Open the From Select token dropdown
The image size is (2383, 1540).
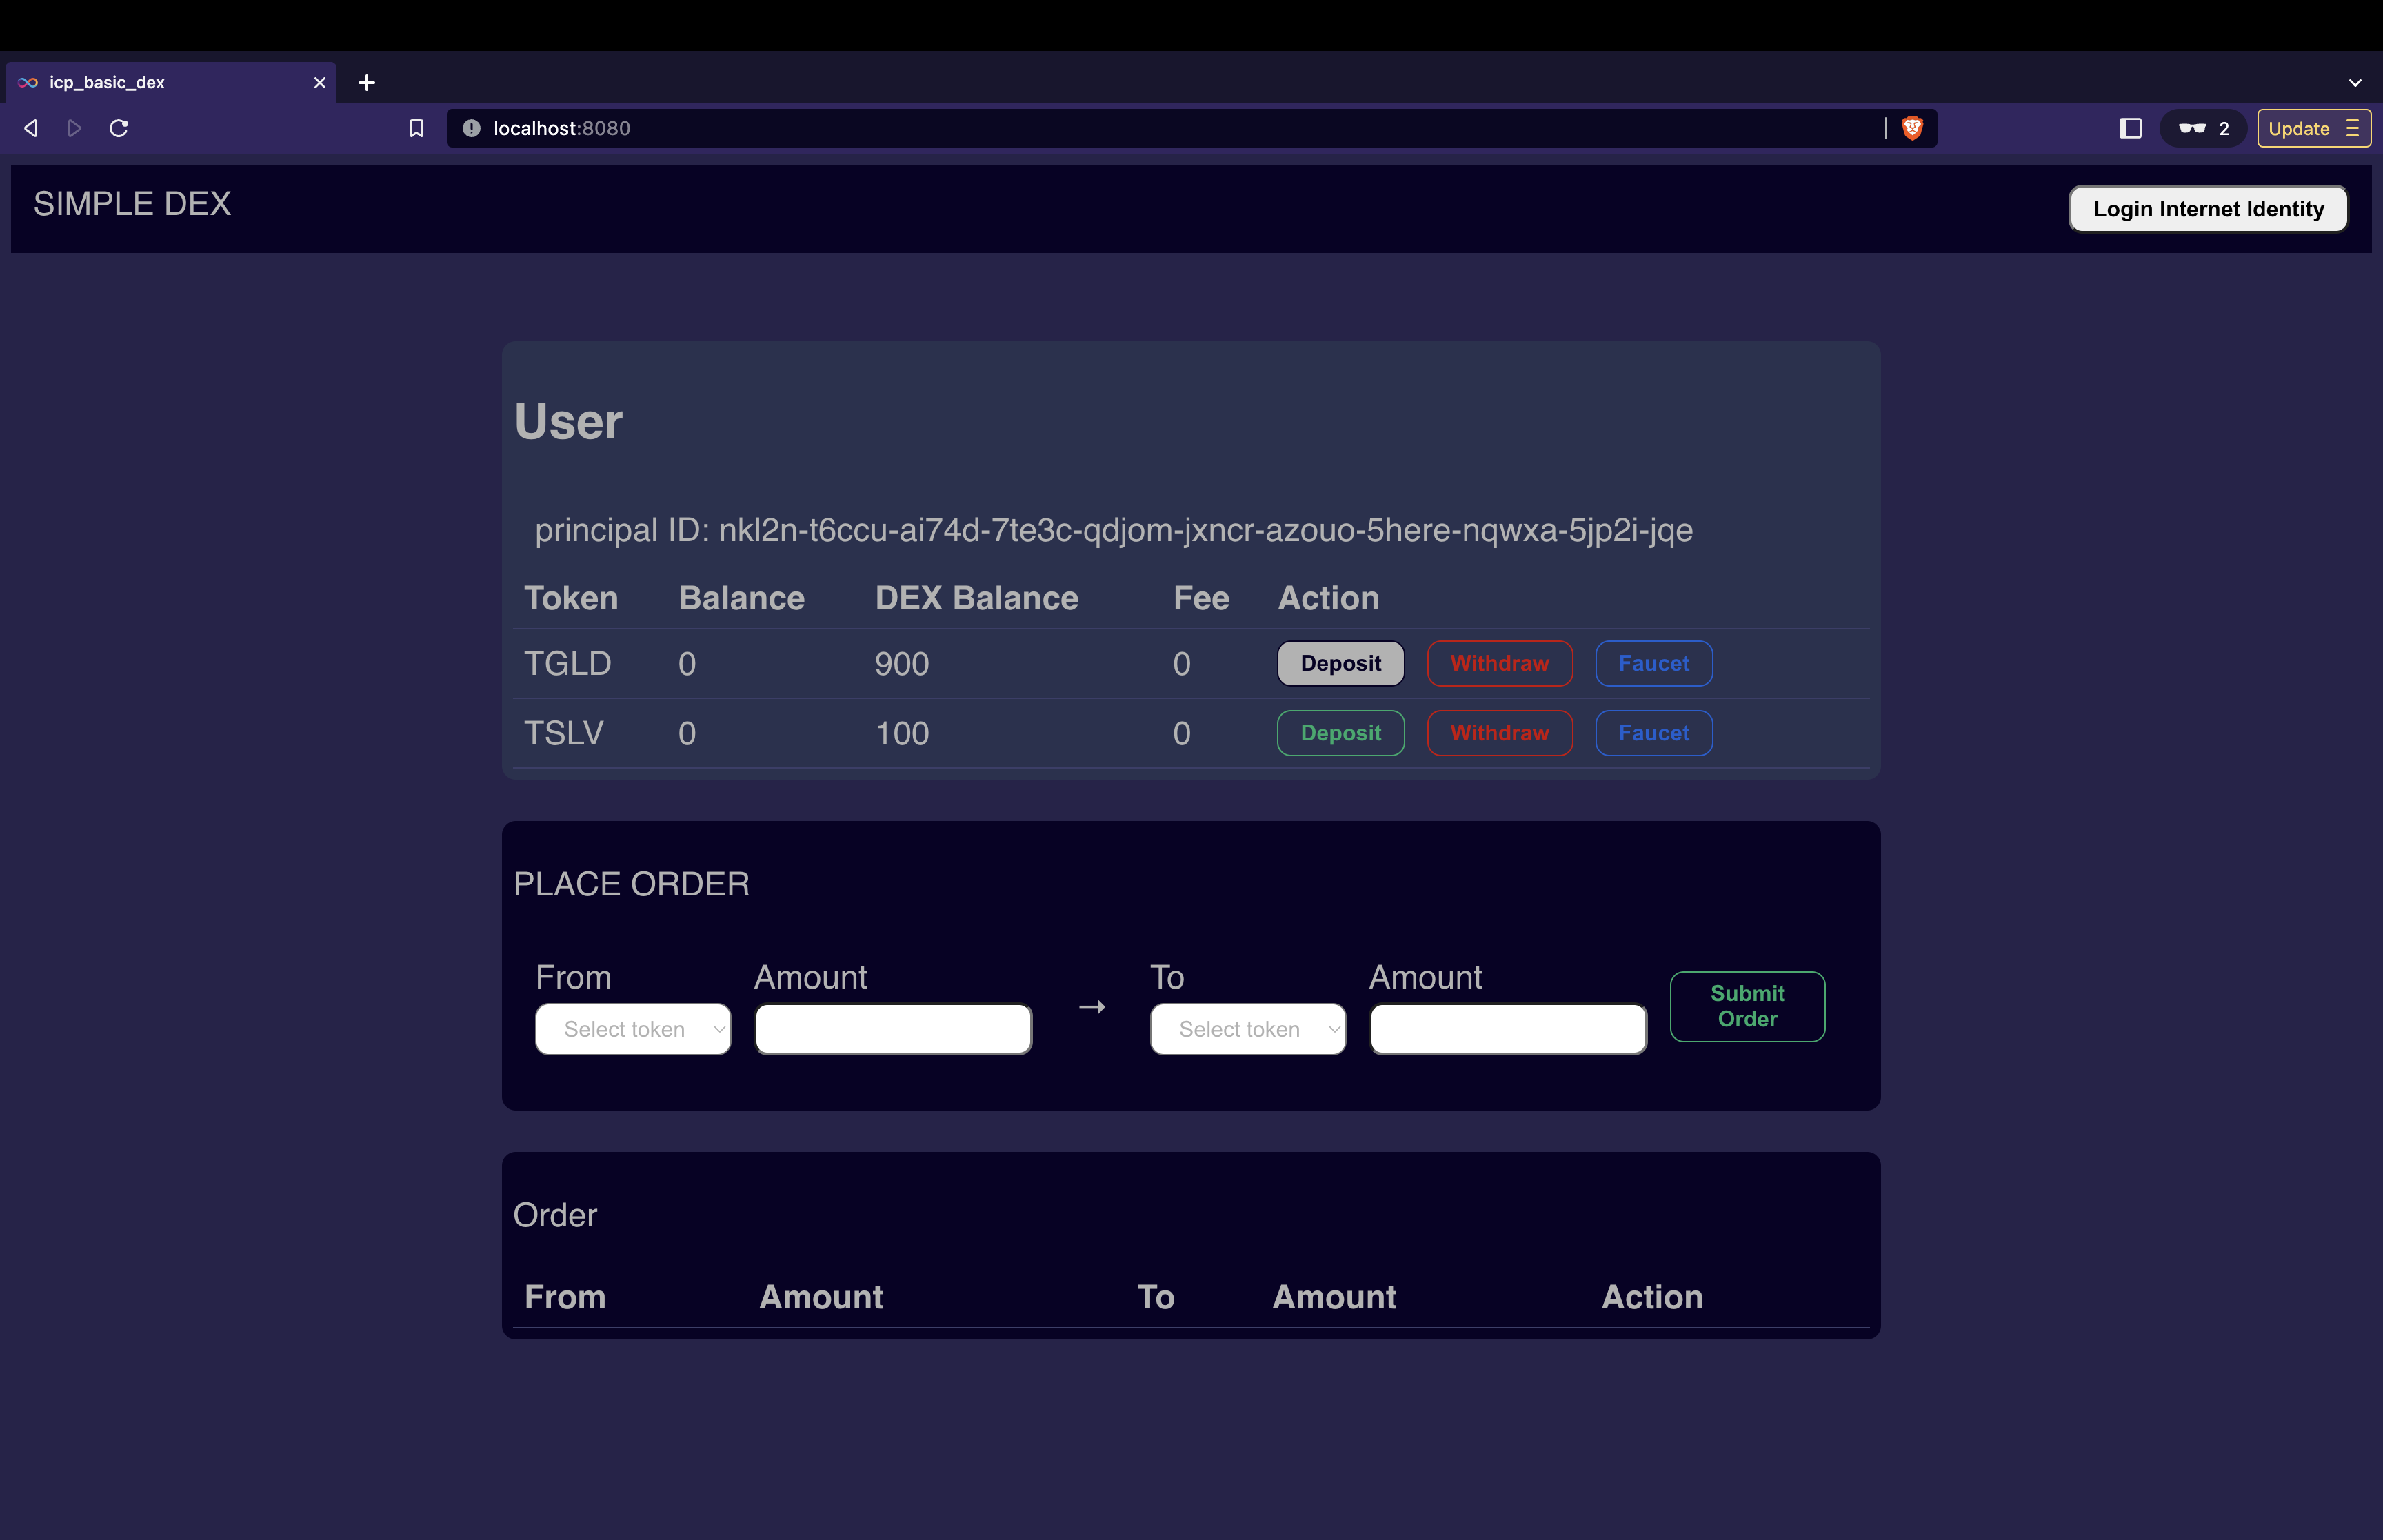(x=633, y=1029)
